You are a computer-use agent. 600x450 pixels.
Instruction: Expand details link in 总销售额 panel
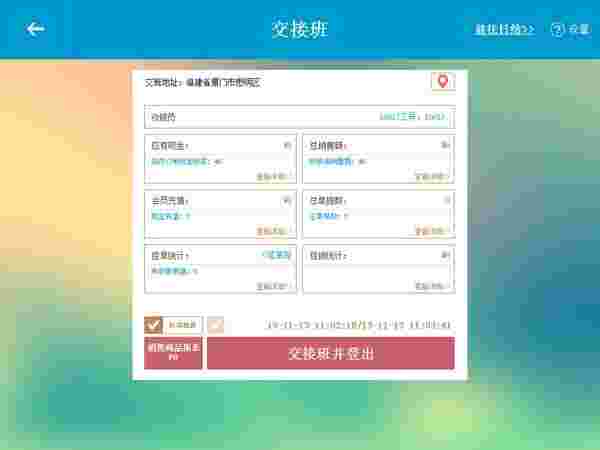pos(430,177)
